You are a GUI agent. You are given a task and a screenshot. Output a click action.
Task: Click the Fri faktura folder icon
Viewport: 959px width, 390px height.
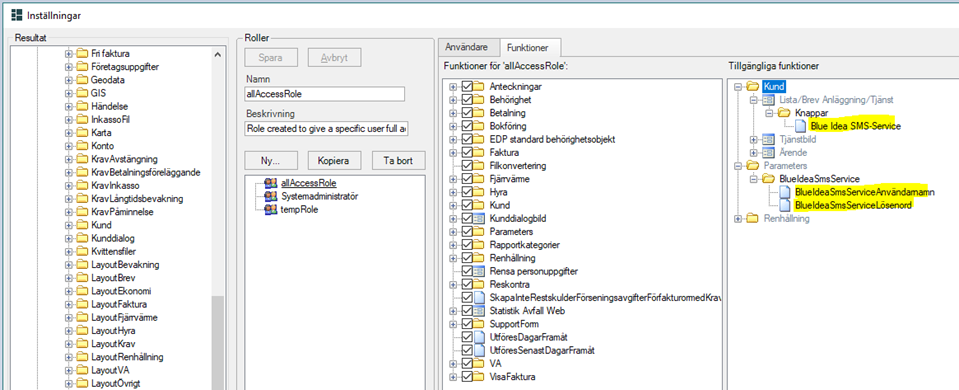[82, 54]
